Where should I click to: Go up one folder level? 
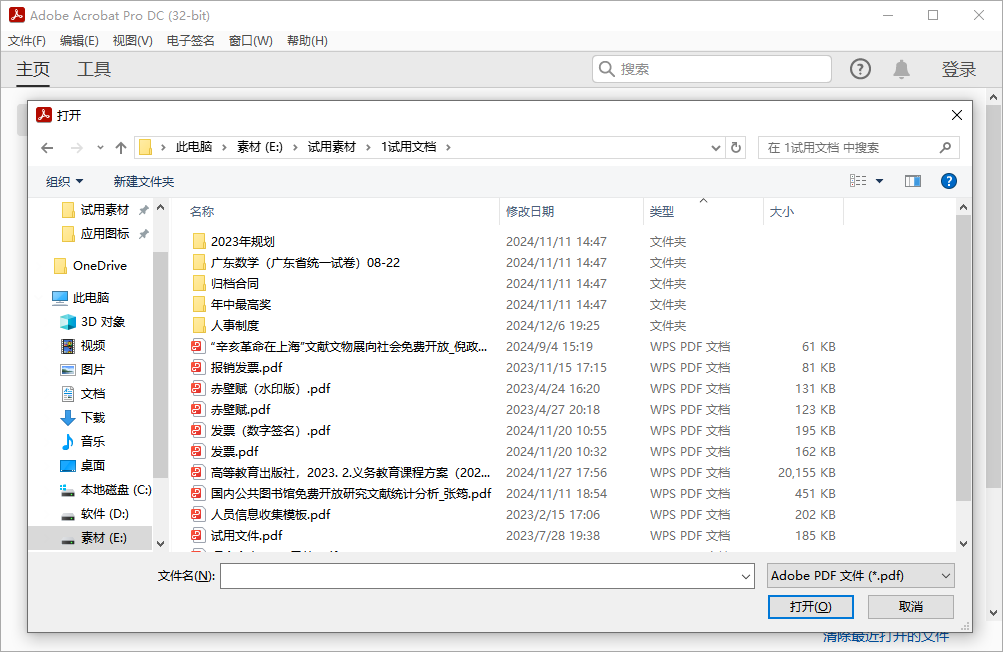[x=121, y=148]
